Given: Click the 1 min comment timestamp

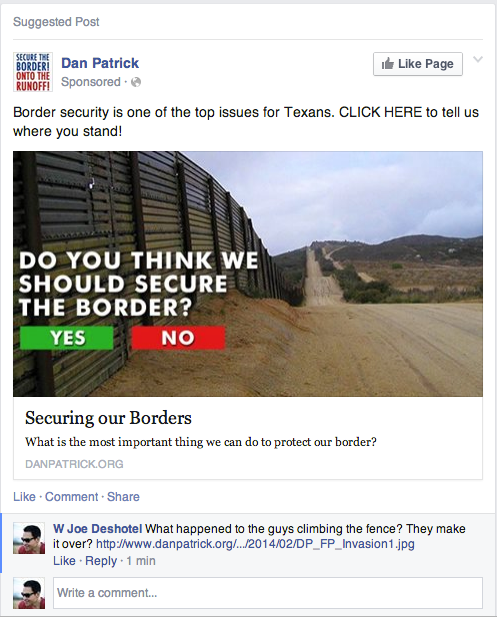Looking at the screenshot, I should click(x=141, y=560).
